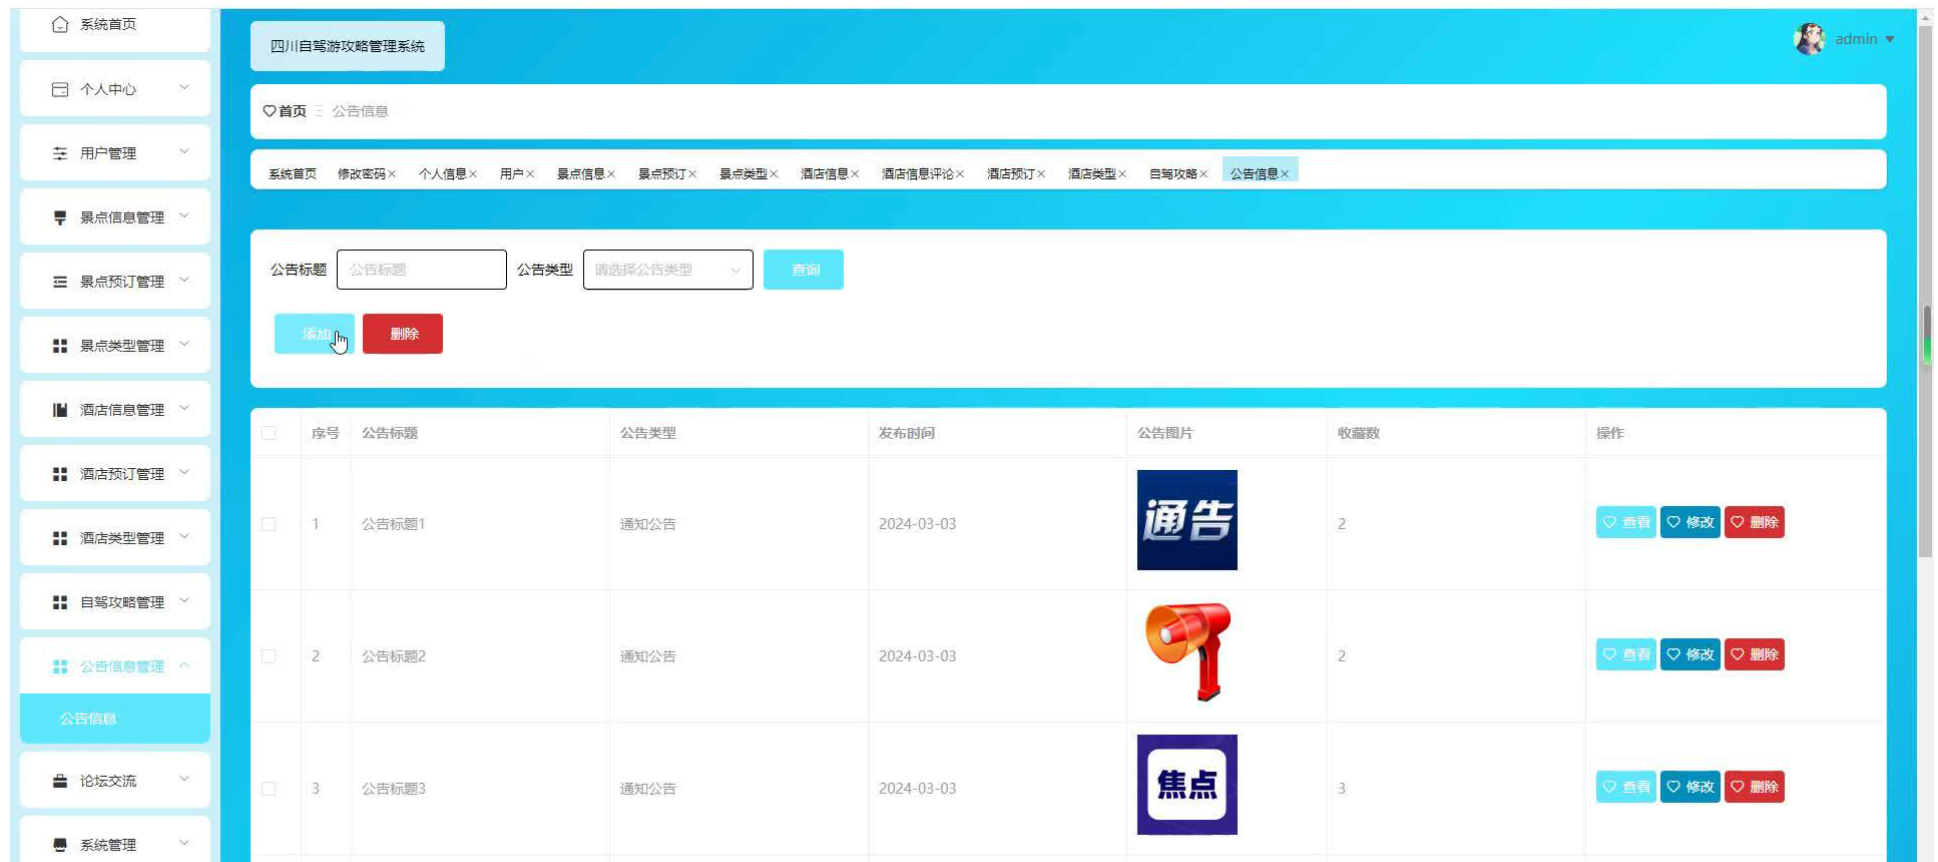Close the 景点预订 tab
Viewport: 1938px width, 862px height.
(692, 174)
